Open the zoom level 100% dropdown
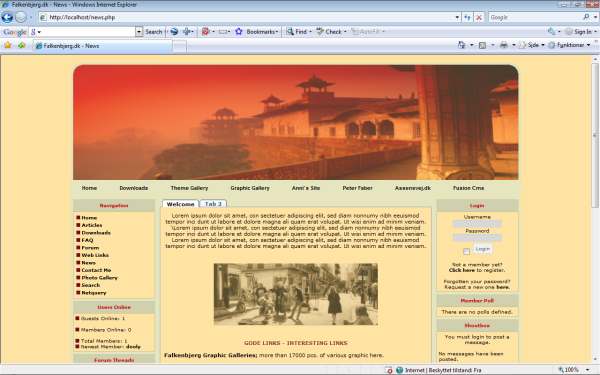This screenshot has height=375, width=600. tap(587, 370)
